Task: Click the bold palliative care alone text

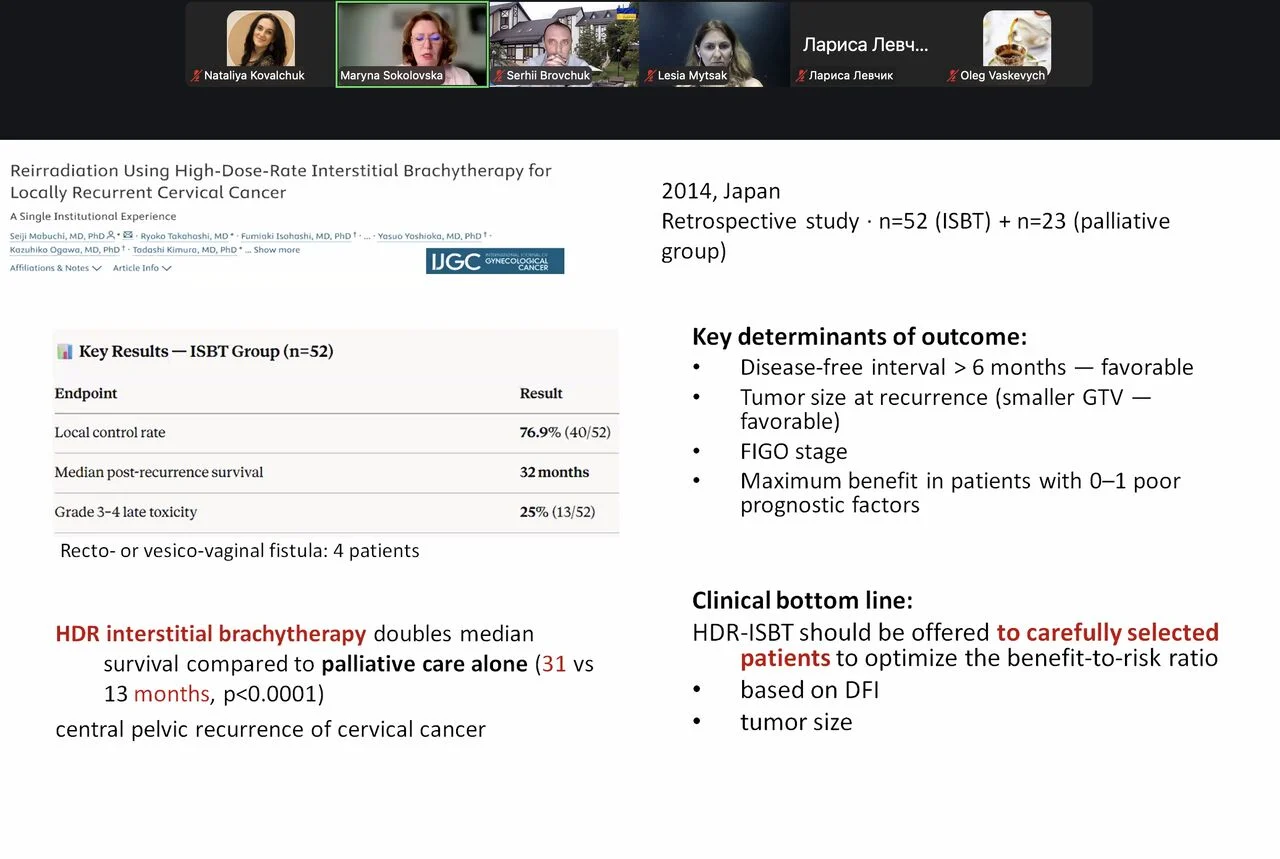Action: pos(424,664)
